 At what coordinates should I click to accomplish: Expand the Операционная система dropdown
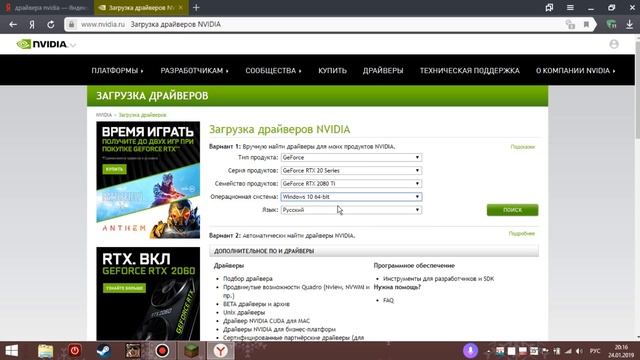point(351,197)
